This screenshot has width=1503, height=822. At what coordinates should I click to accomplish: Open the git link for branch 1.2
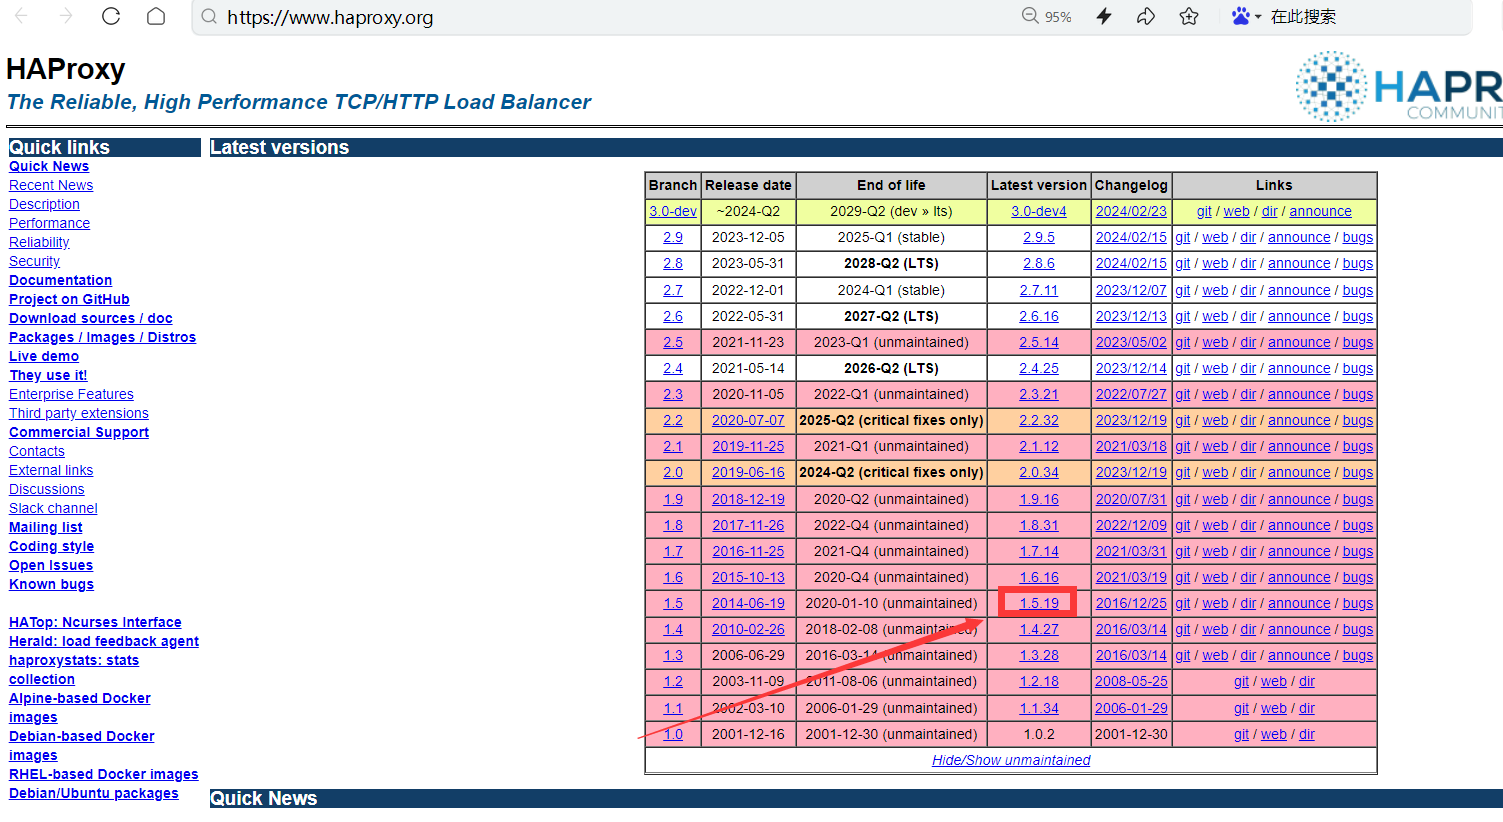tap(1241, 681)
